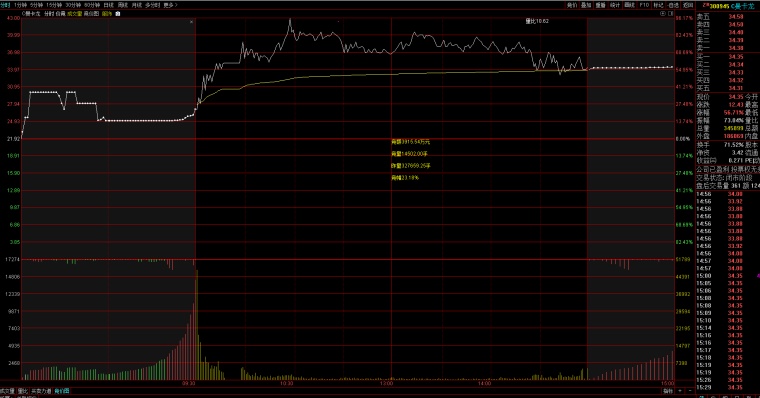Remove stock from watchlist via -自选
This screenshot has width=760, height=398.
tap(673, 5)
